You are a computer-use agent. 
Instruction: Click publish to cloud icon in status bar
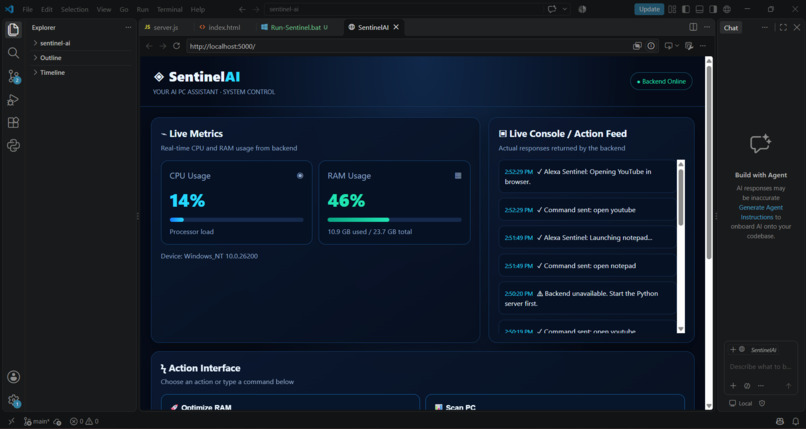pos(58,422)
